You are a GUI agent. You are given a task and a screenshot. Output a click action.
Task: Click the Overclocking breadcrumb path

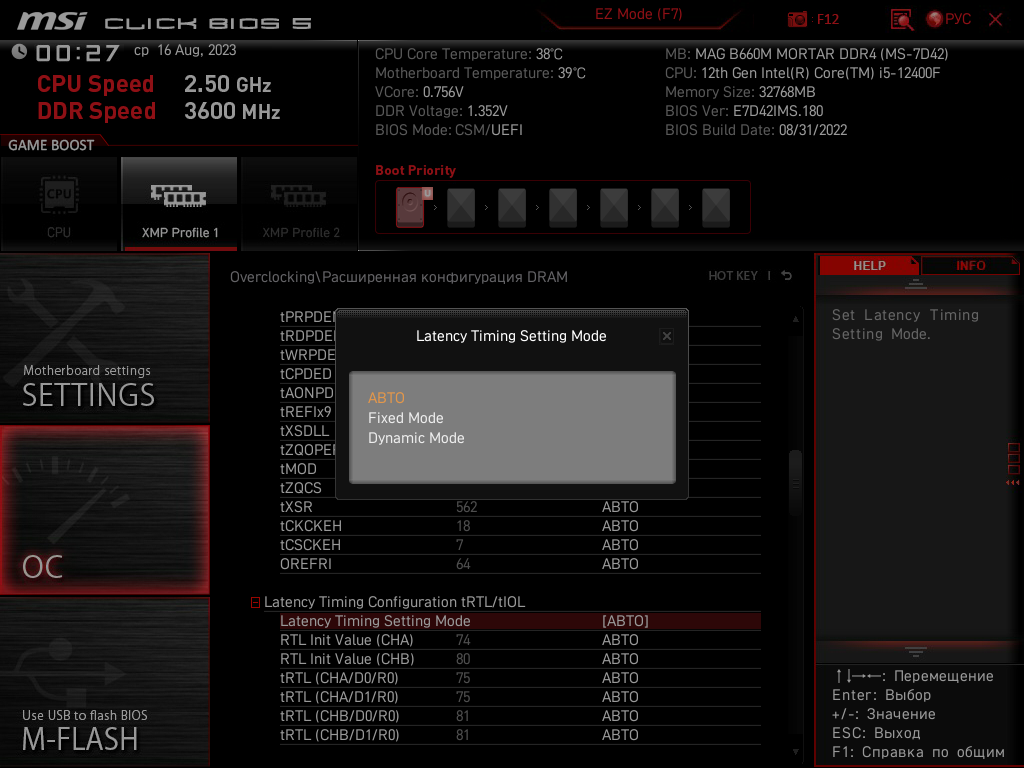(x=398, y=277)
